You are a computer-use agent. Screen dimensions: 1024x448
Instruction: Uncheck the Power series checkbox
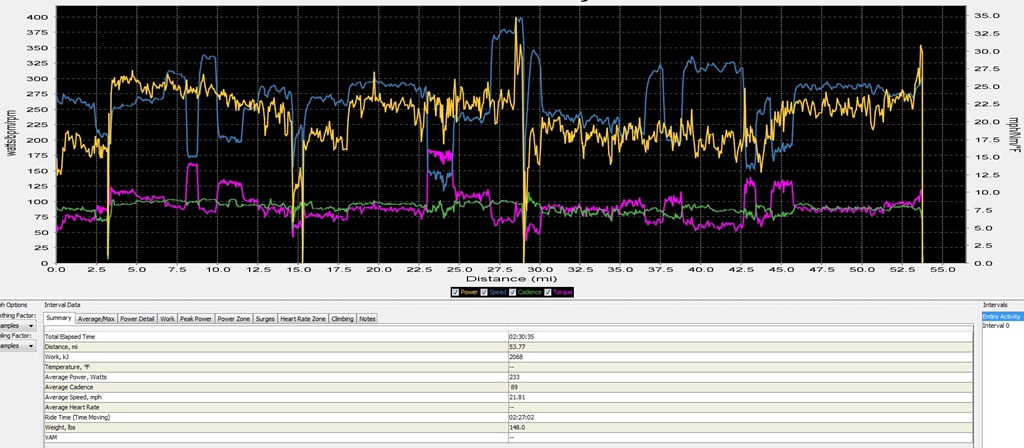(x=455, y=292)
